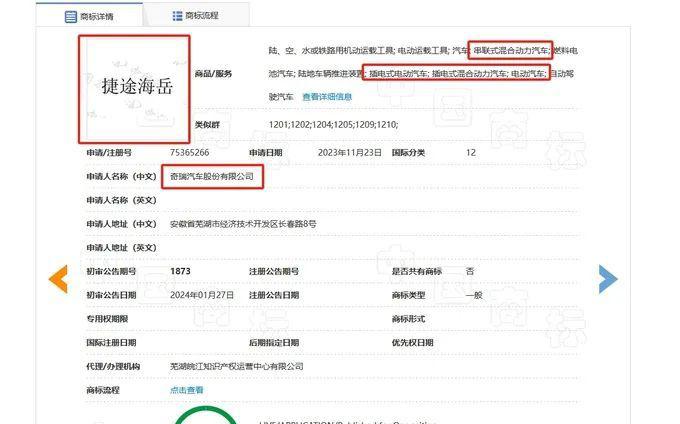Go to next trademark with blue arrow
Viewport: 680px width, 424px height.
tap(608, 279)
